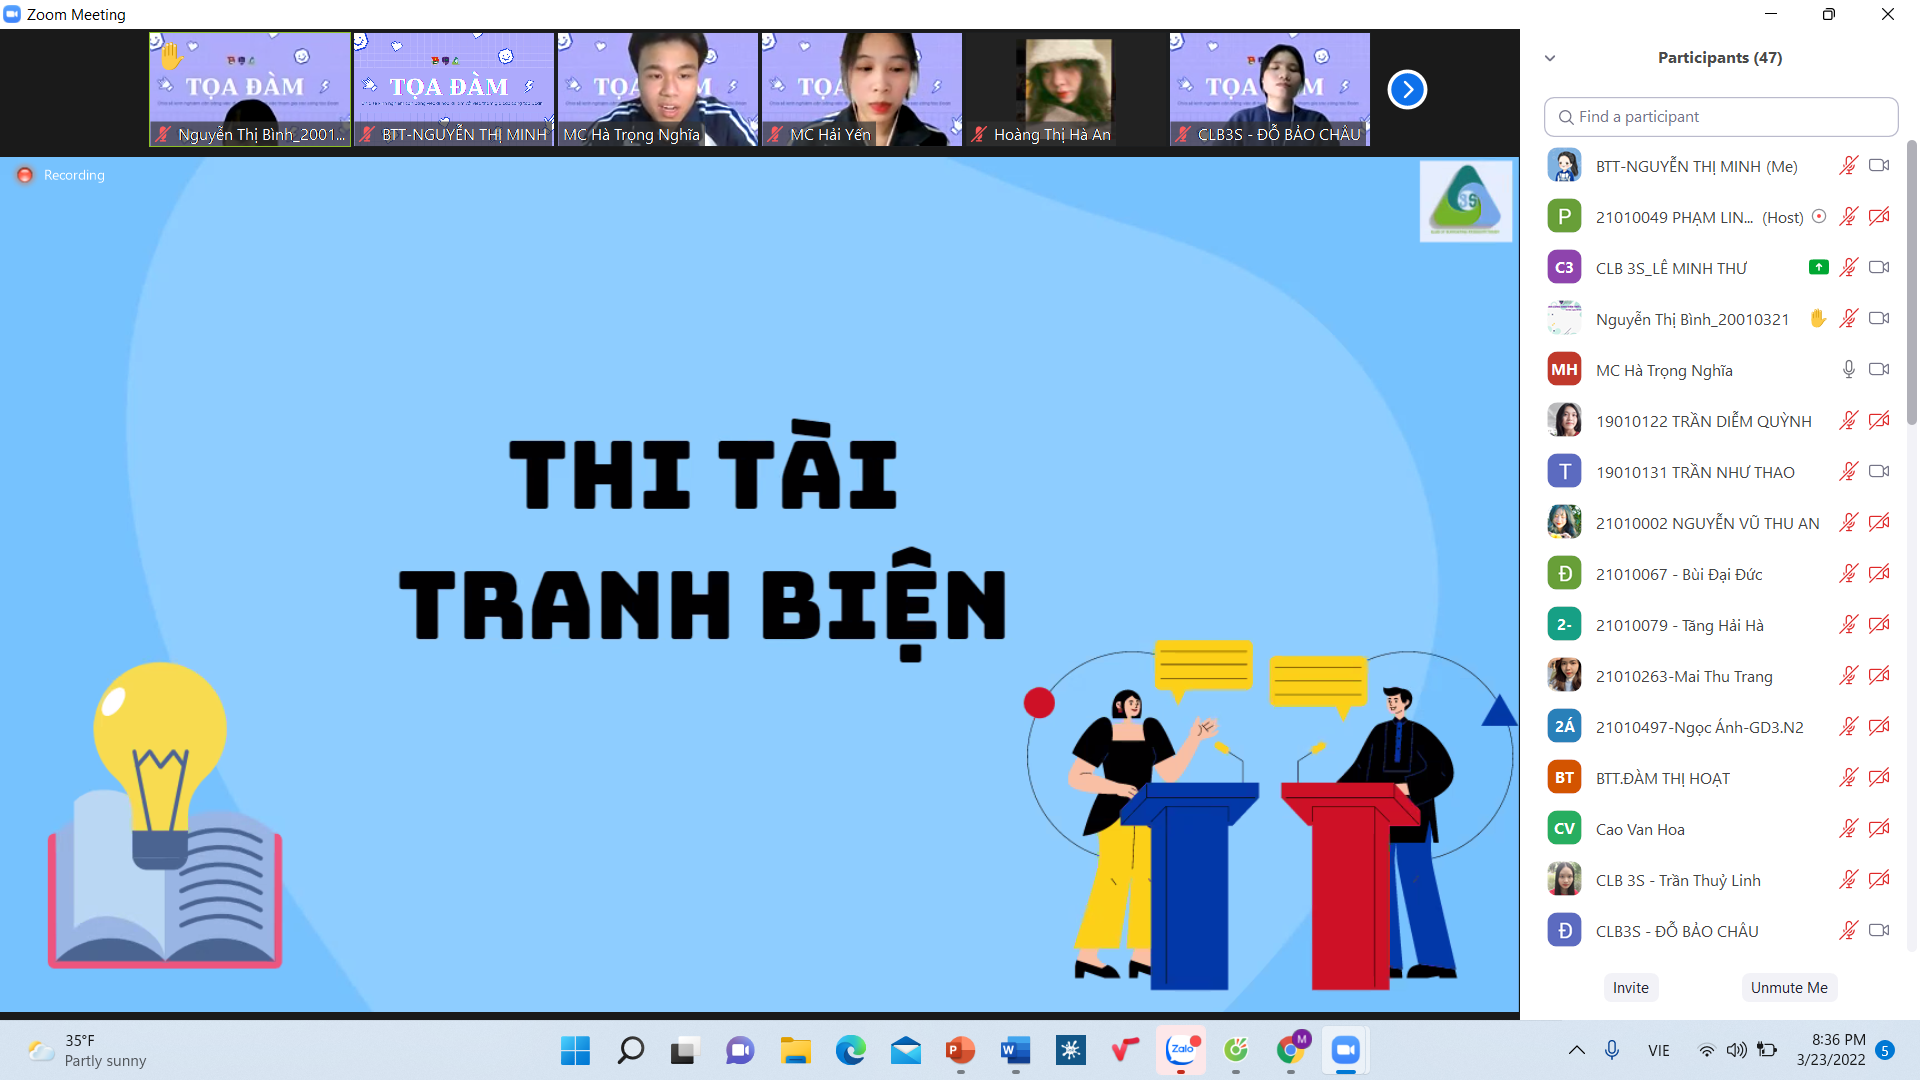Click the green screen-share icon beside CLB 3S_LÊ MINH THƯ
This screenshot has height=1080, width=1920.
click(x=1819, y=267)
